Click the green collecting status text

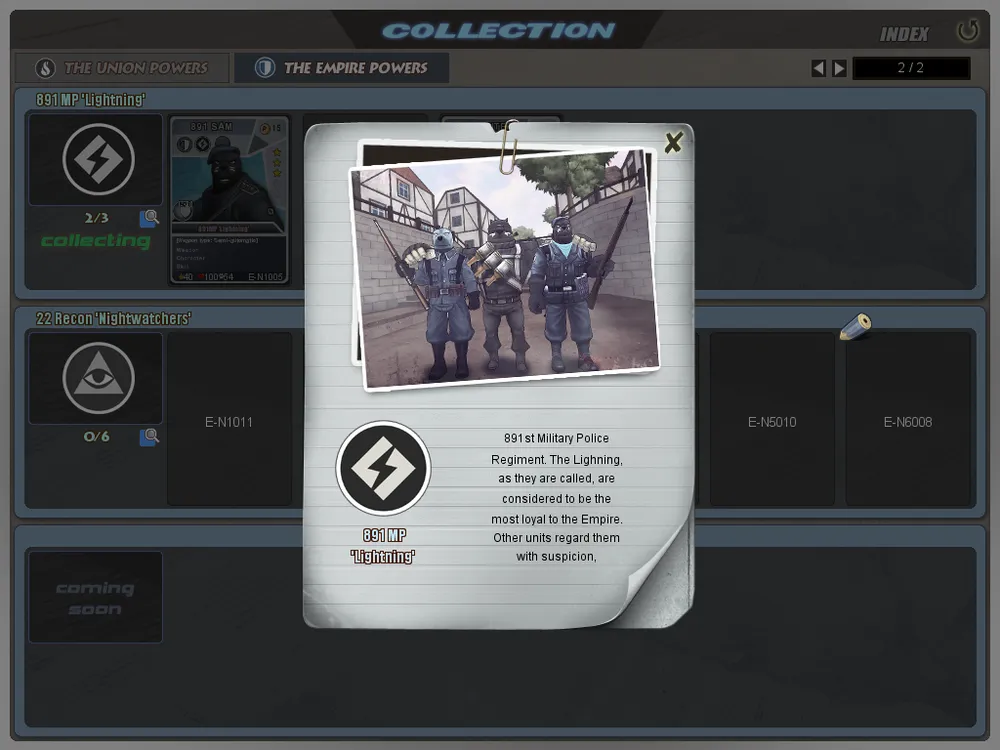tap(96, 240)
